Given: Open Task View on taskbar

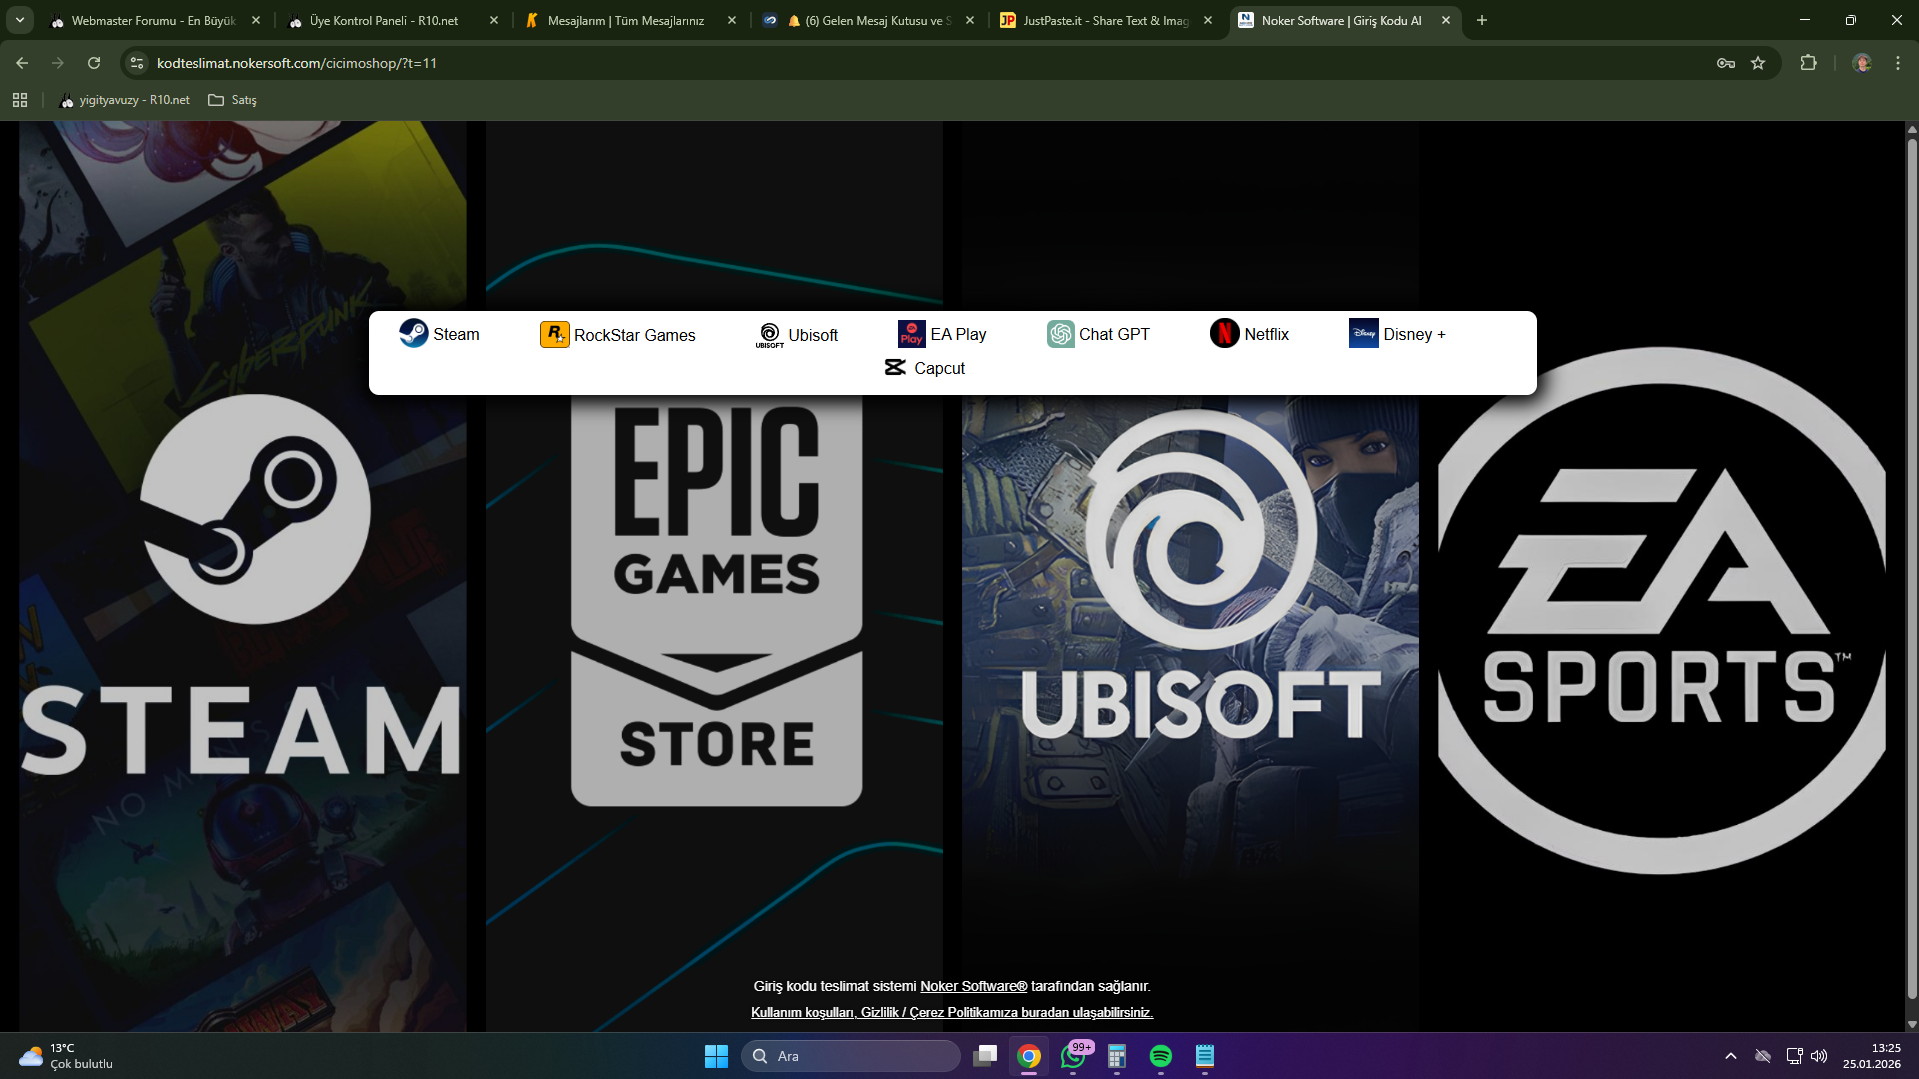Looking at the screenshot, I should [x=985, y=1056].
